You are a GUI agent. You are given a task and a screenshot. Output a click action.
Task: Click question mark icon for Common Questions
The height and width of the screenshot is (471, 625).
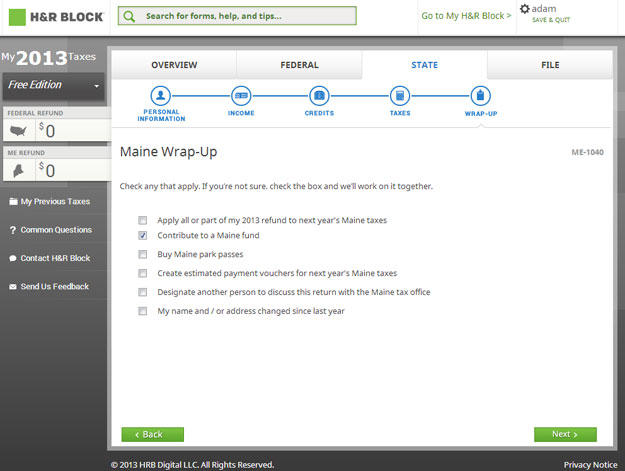[x=13, y=230]
